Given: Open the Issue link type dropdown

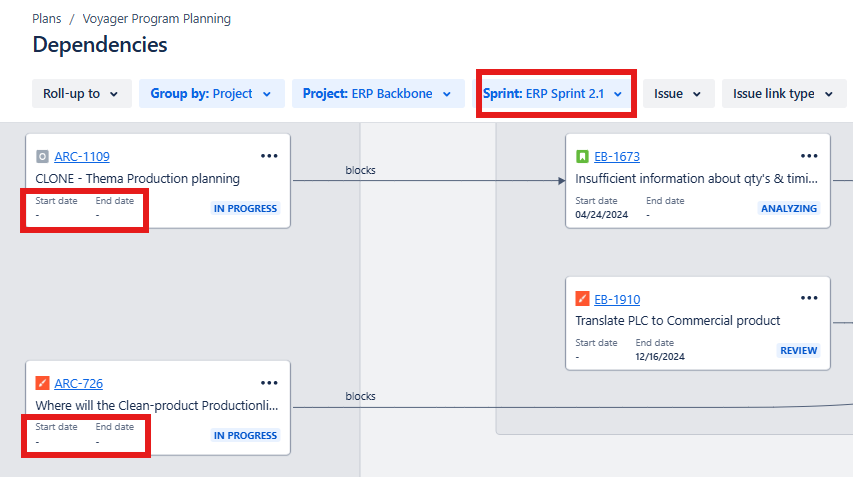Looking at the screenshot, I should coord(783,94).
